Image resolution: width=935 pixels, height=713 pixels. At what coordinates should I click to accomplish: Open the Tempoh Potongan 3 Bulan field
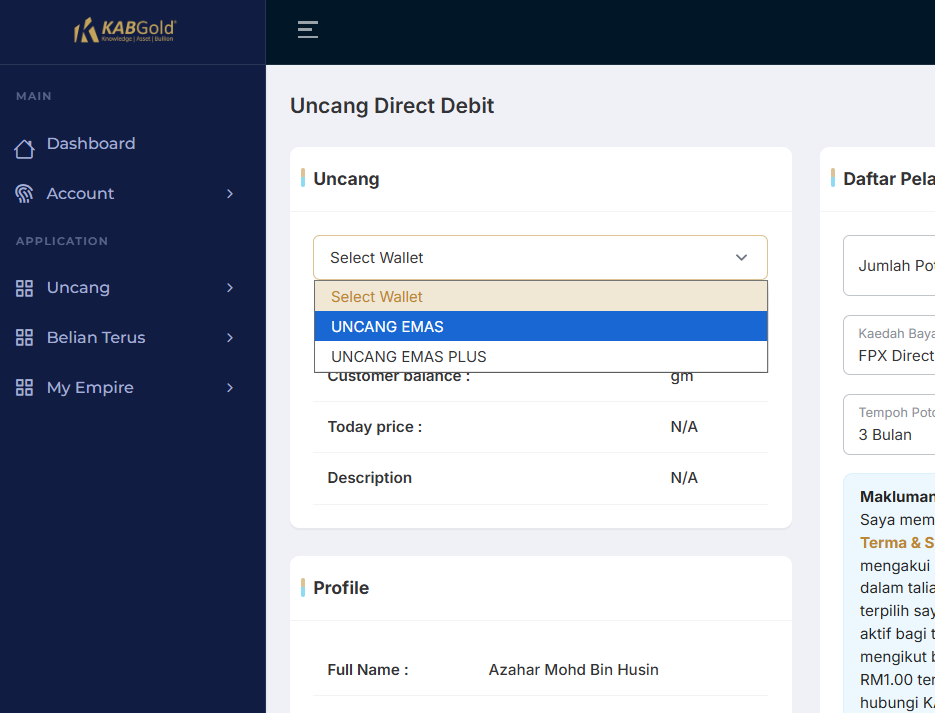(x=889, y=424)
